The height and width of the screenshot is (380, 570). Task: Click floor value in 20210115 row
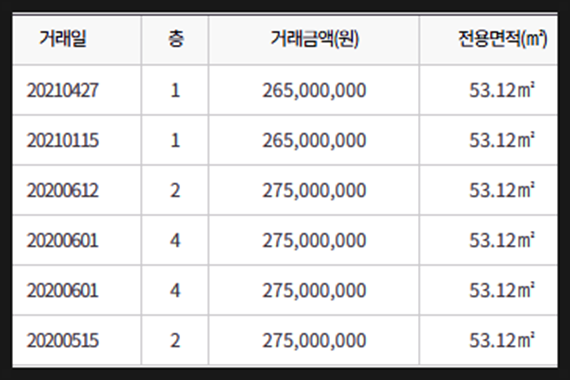click(x=175, y=140)
